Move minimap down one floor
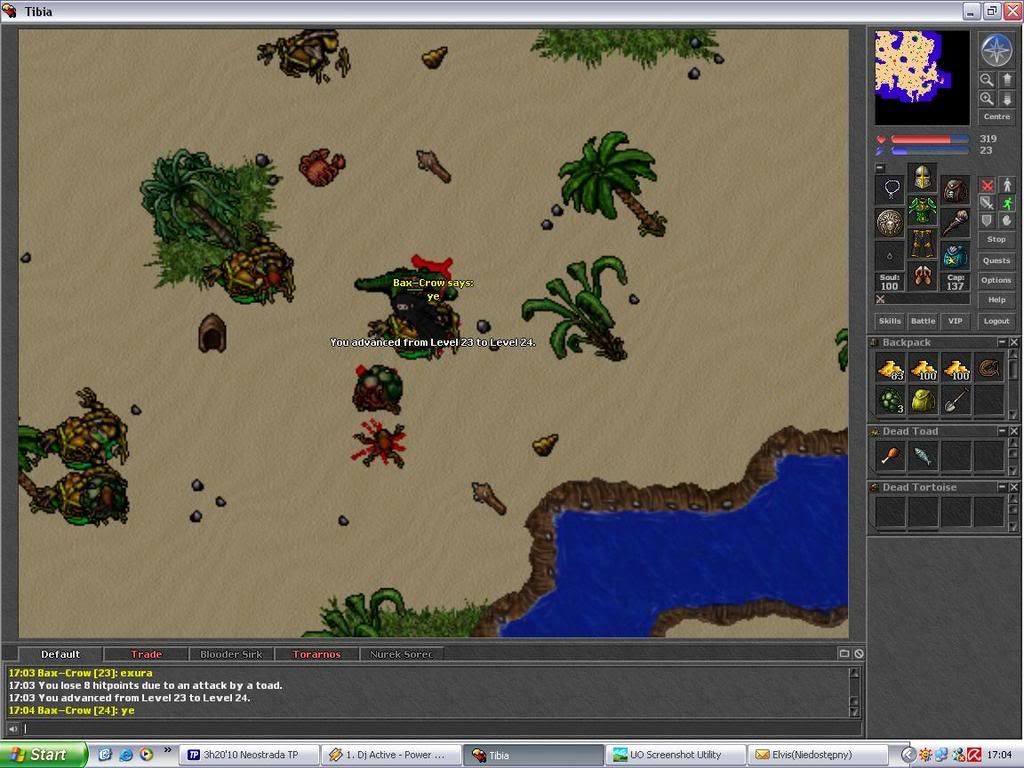The image size is (1024, 768). pyautogui.click(x=1006, y=99)
